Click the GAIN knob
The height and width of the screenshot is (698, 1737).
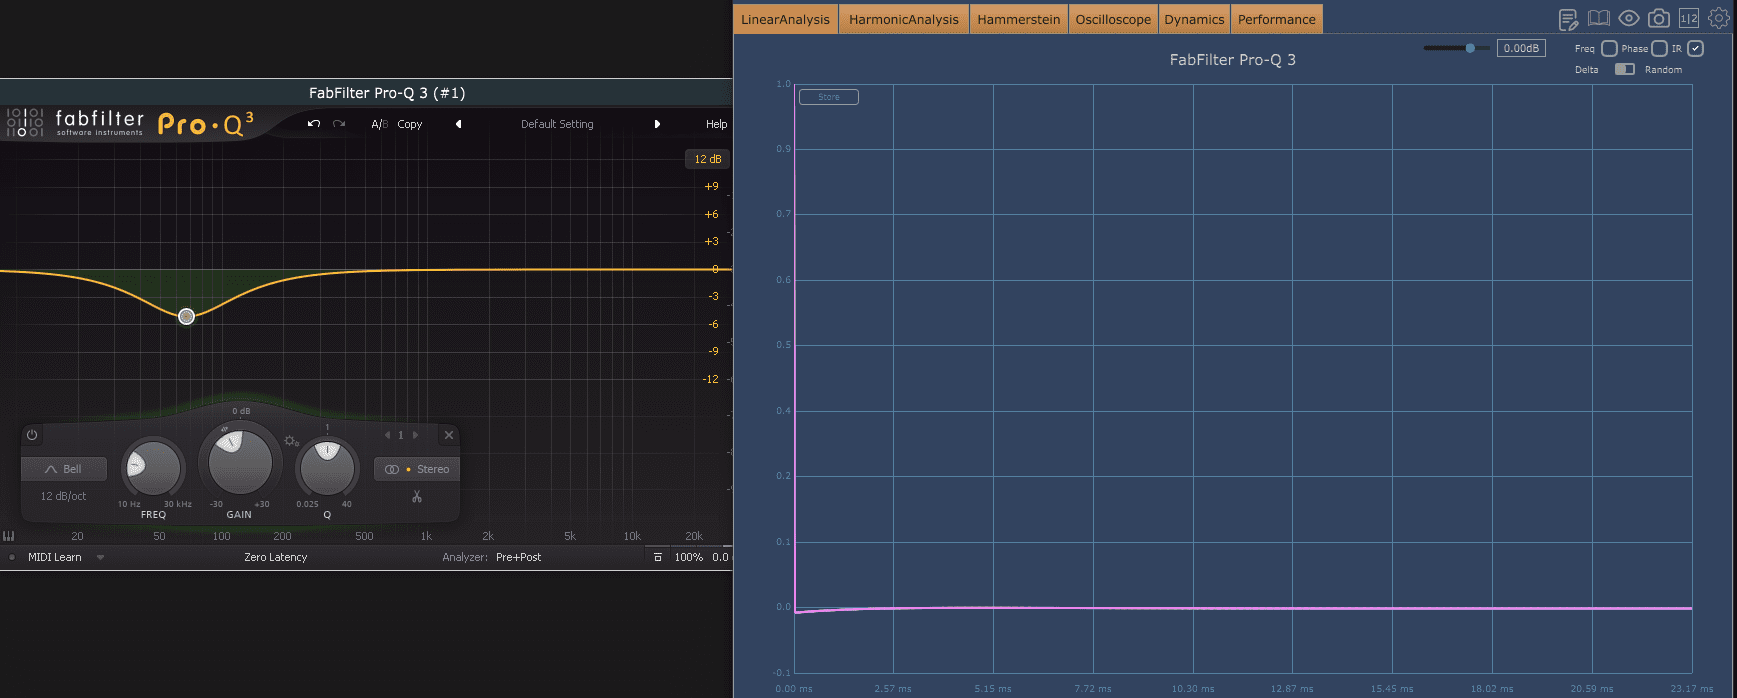[x=240, y=462]
